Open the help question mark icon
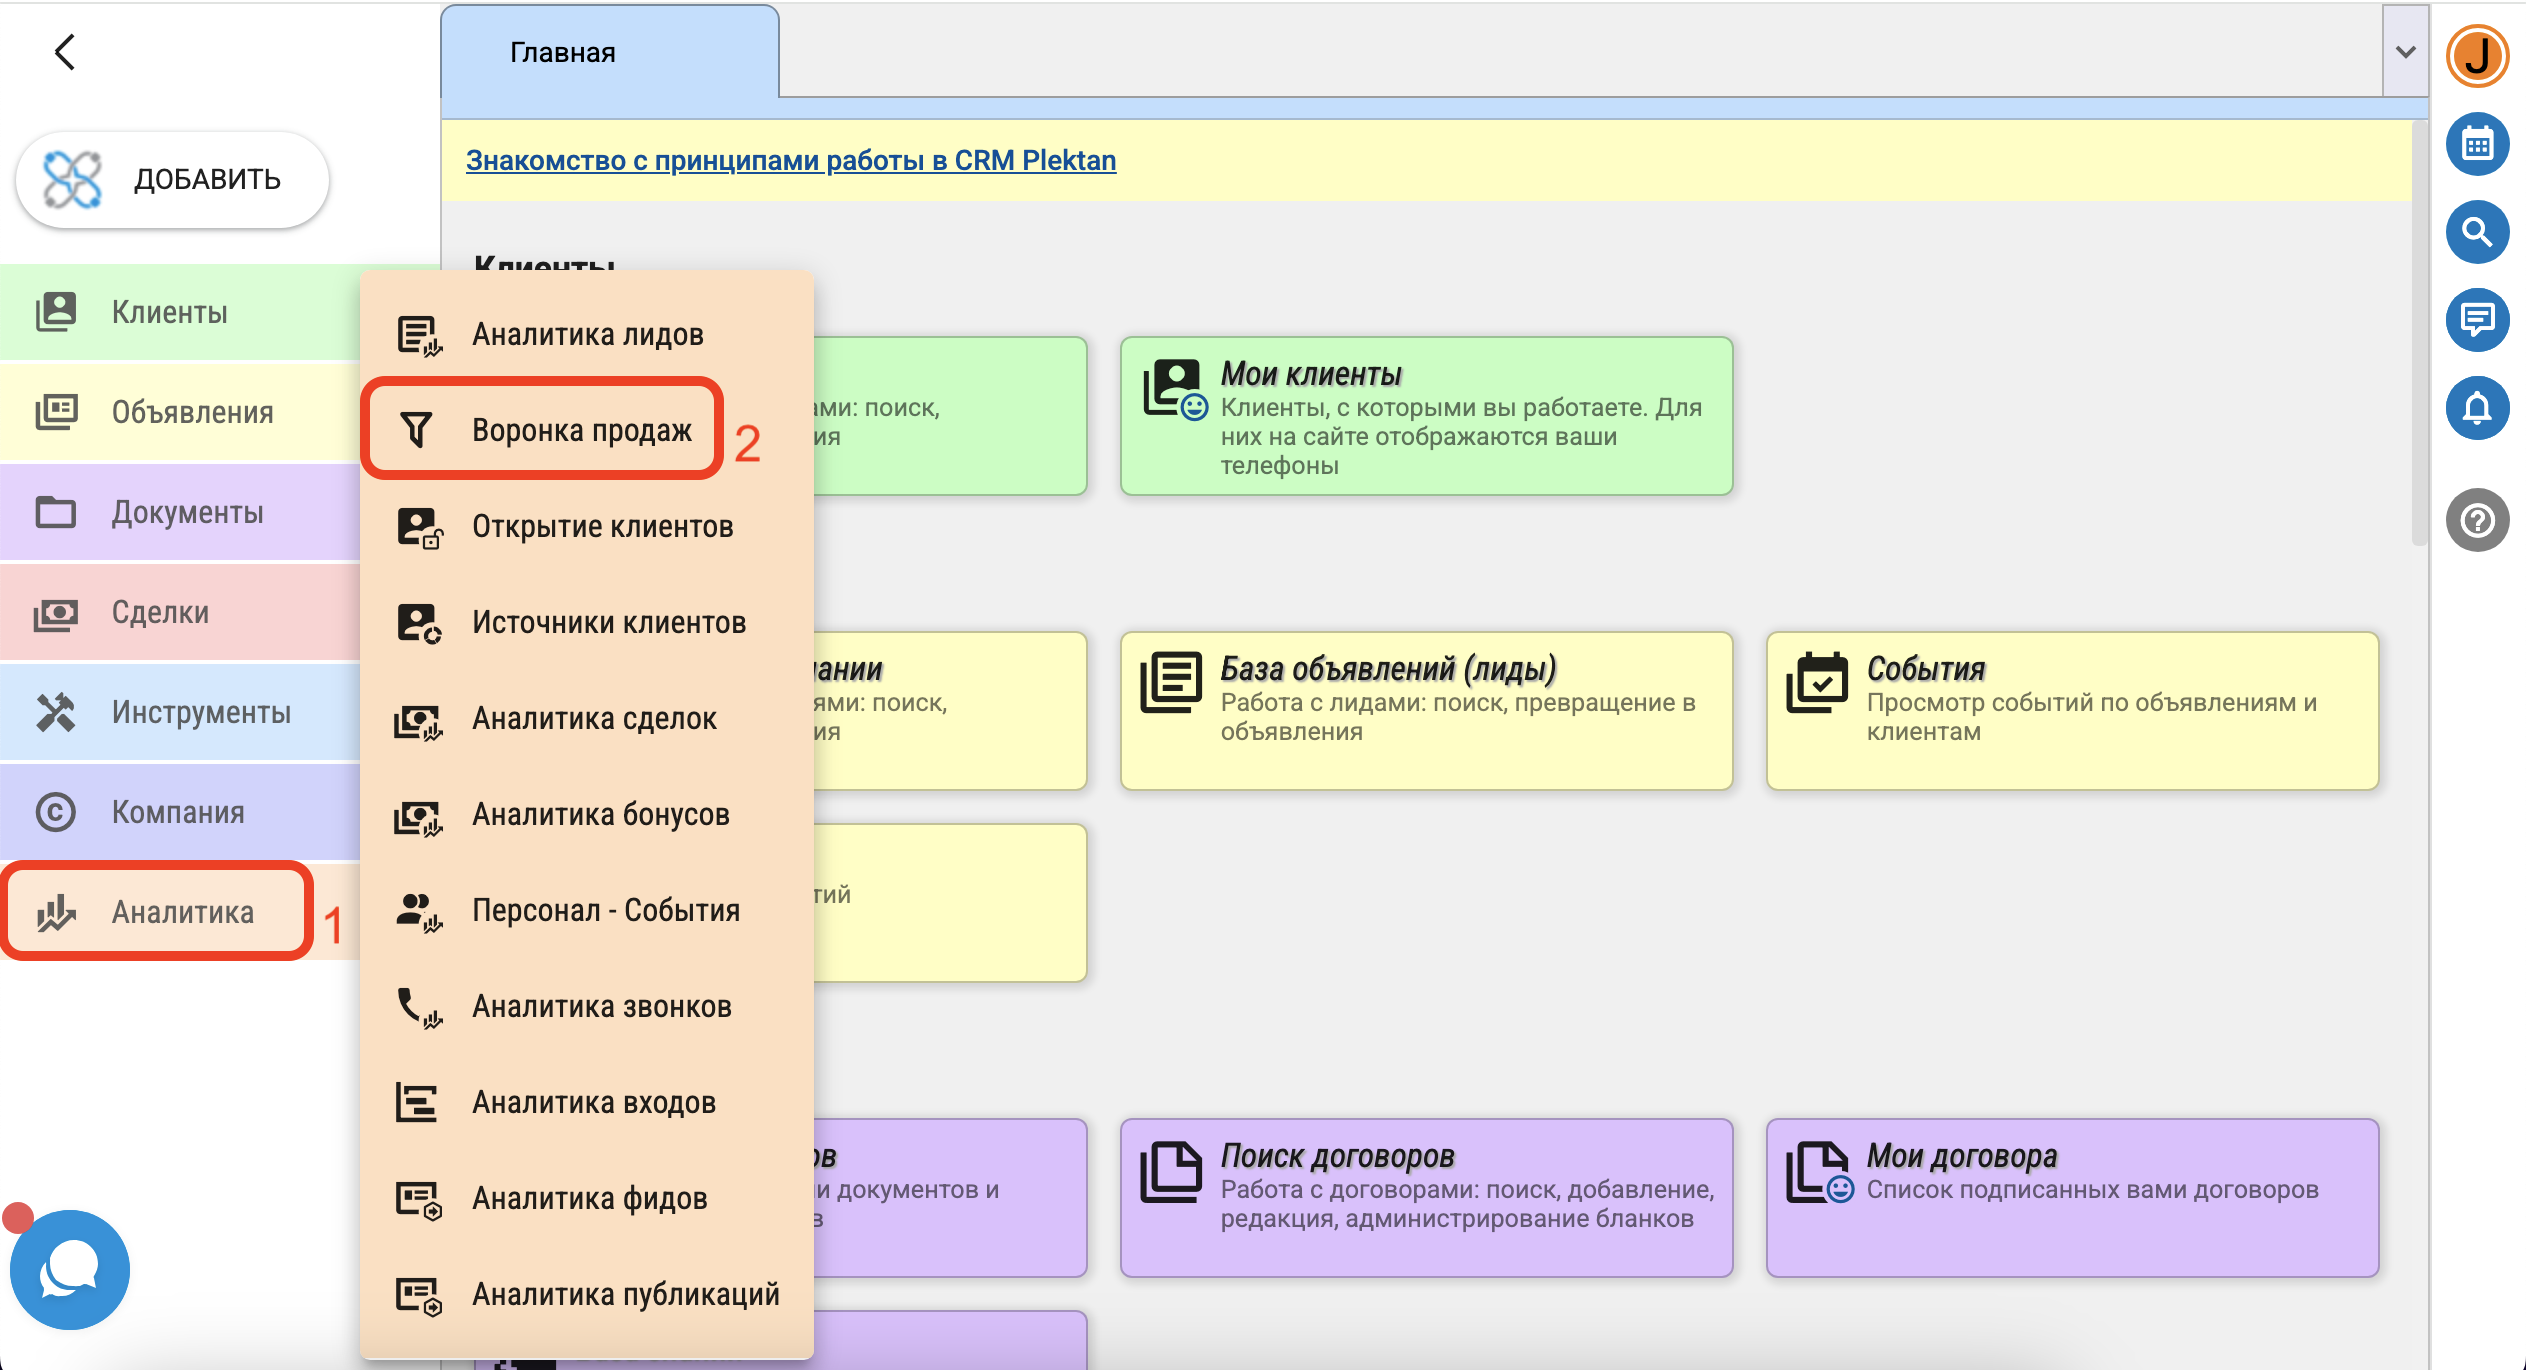 coord(2477,520)
